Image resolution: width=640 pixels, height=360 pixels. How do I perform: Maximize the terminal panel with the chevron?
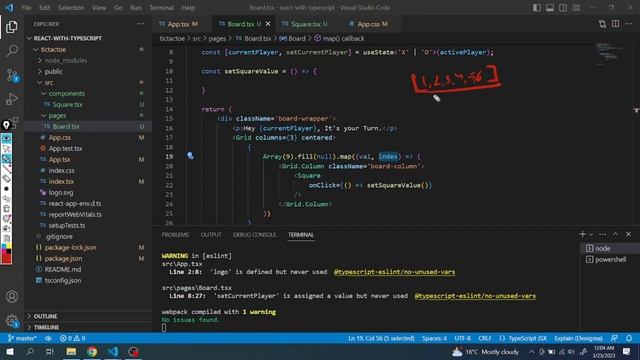pyautogui.click(x=616, y=234)
